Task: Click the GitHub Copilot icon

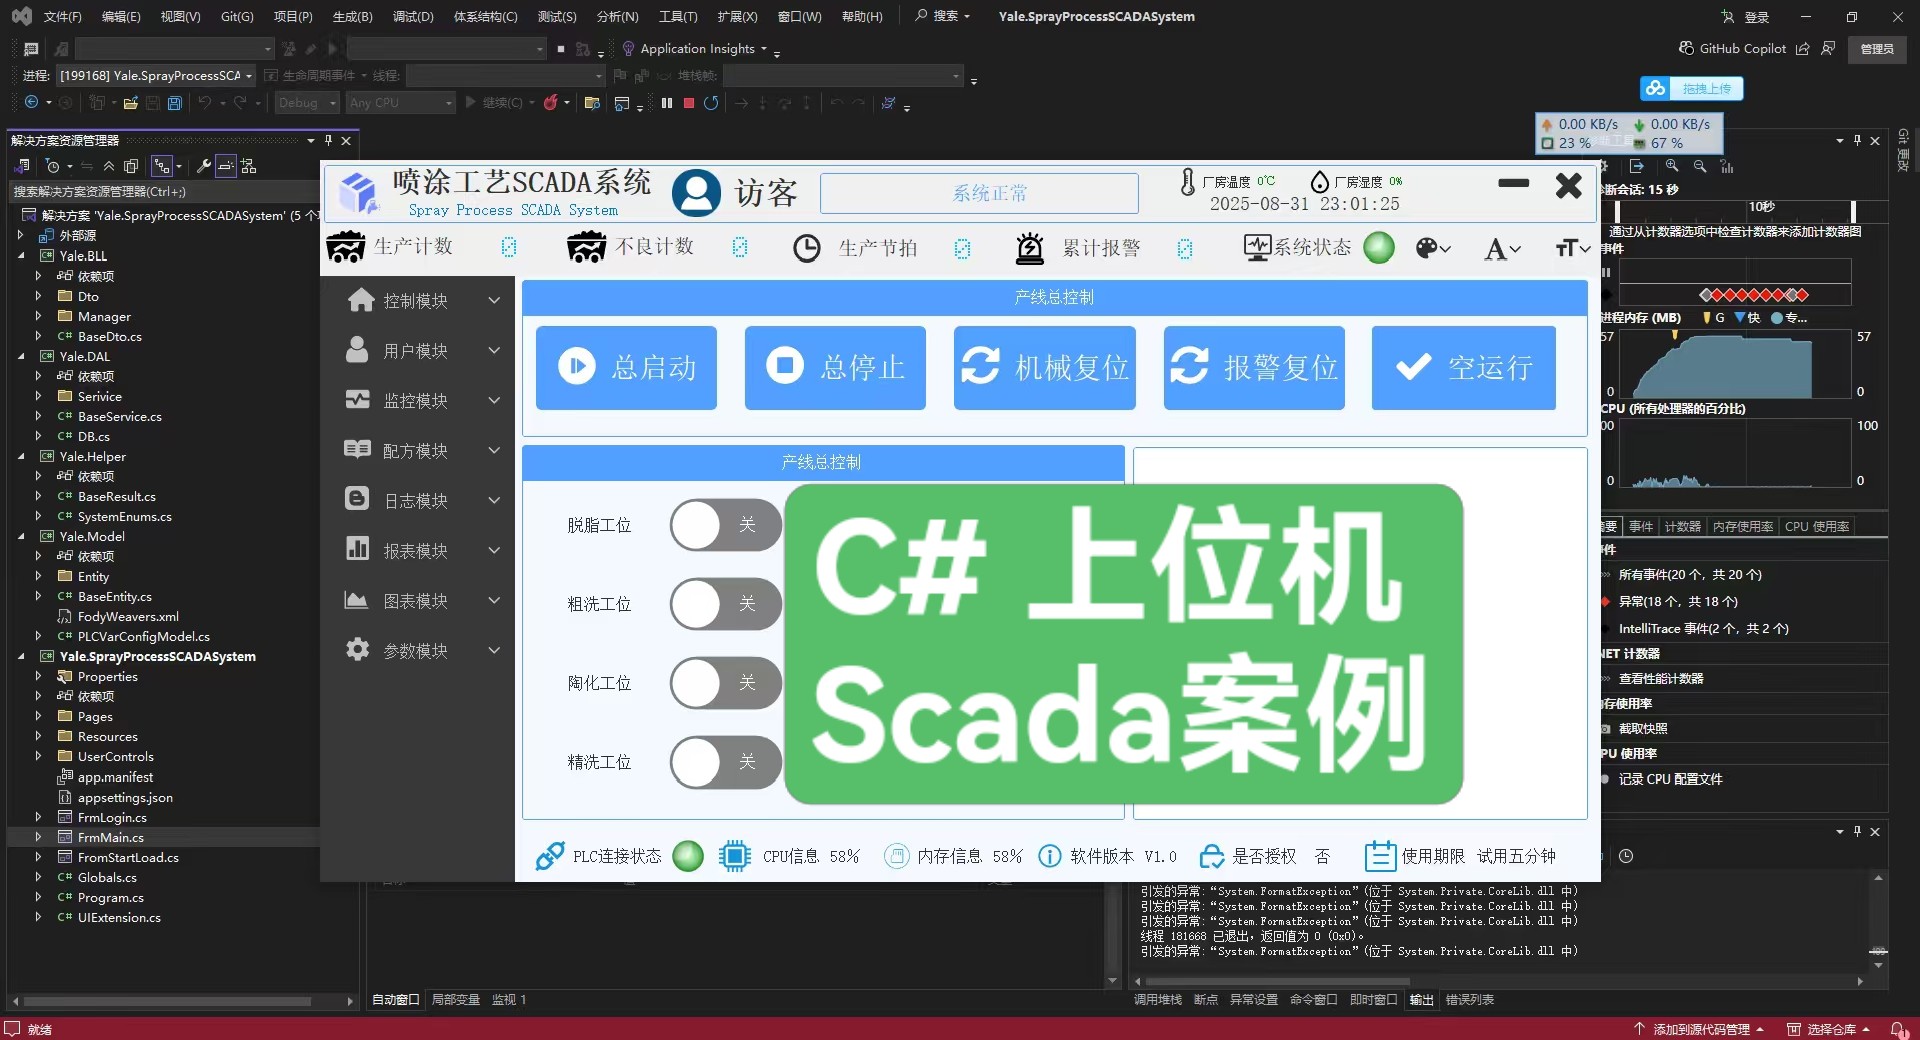Action: tap(1686, 48)
